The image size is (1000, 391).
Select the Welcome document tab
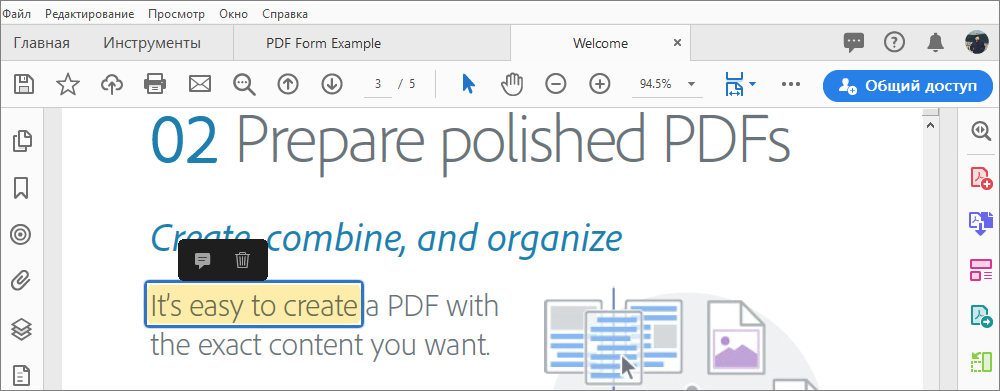tap(600, 43)
